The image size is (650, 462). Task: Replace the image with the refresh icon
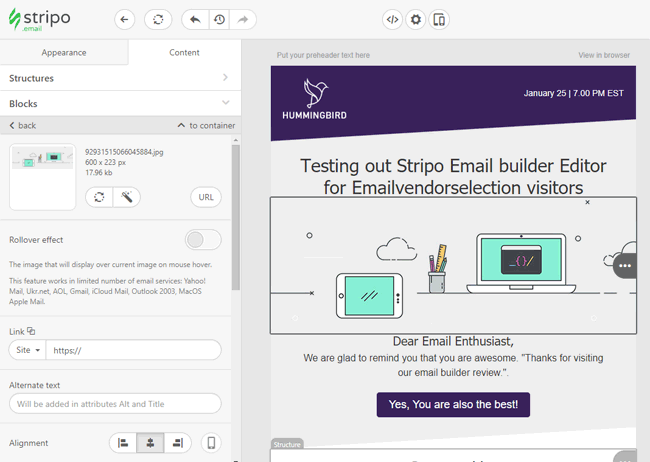tap(99, 197)
